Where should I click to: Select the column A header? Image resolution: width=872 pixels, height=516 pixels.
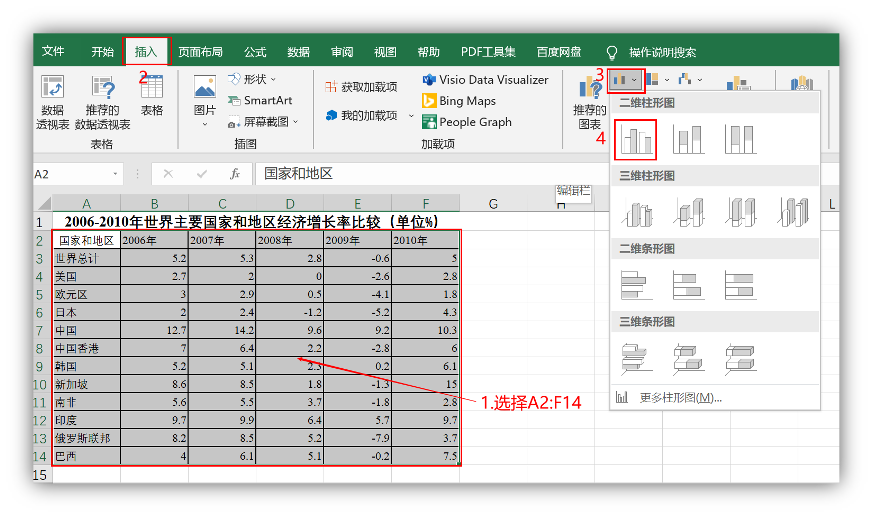click(87, 204)
